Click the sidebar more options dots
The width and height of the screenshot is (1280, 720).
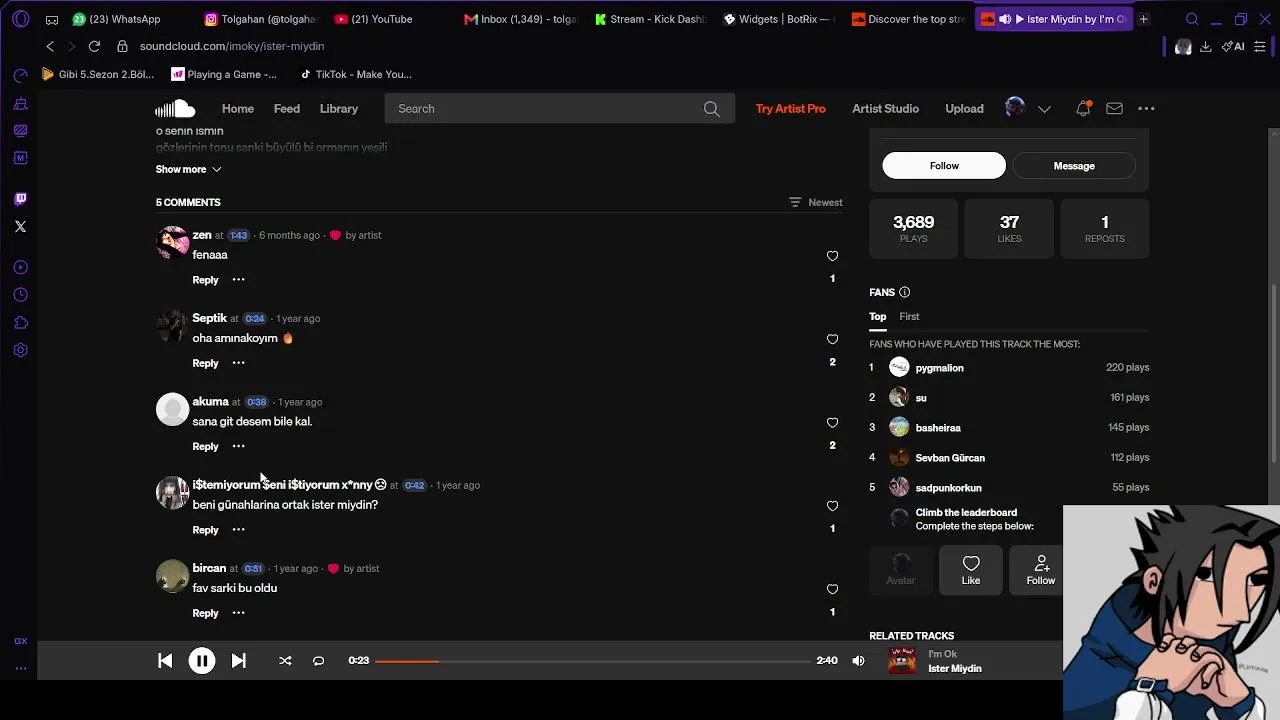click(x=20, y=668)
